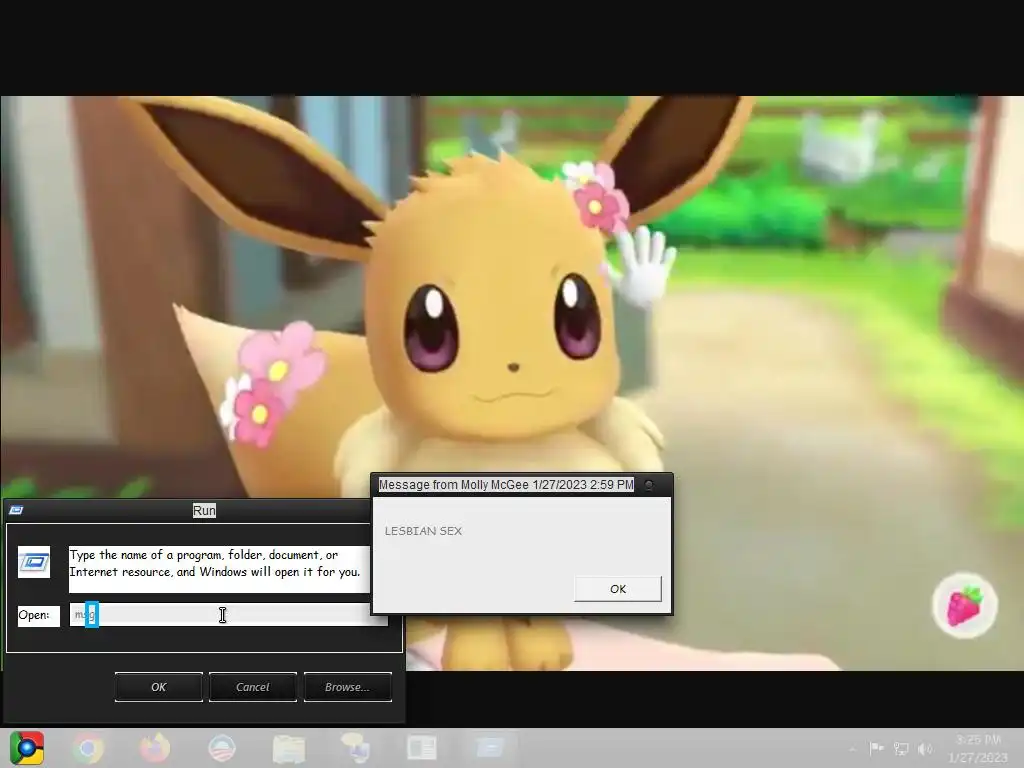
Task: Click the Run dialog title bar icon
Action: click(x=16, y=510)
